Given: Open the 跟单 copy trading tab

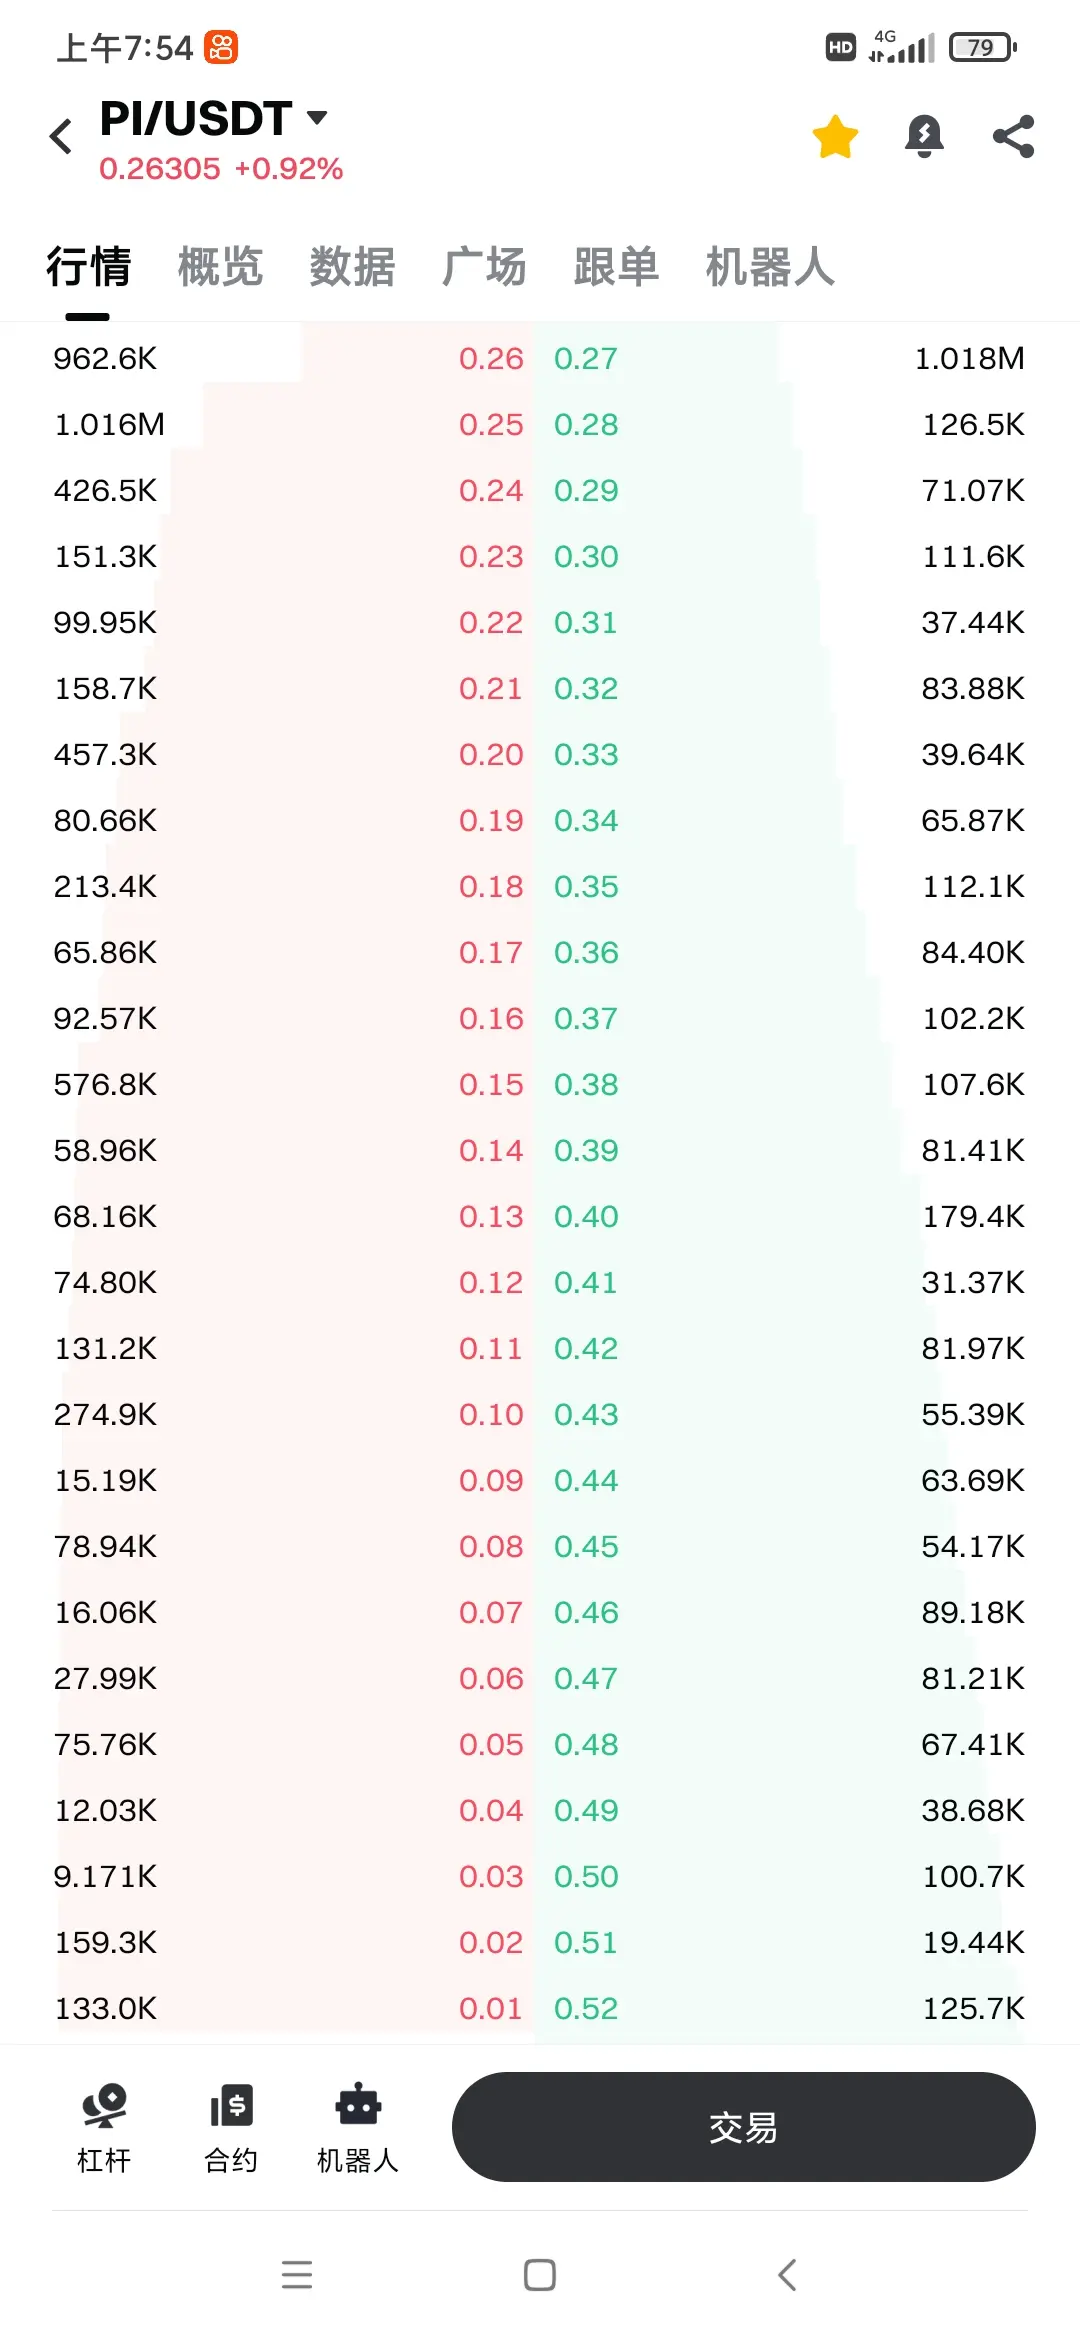Looking at the screenshot, I should coord(616,267).
